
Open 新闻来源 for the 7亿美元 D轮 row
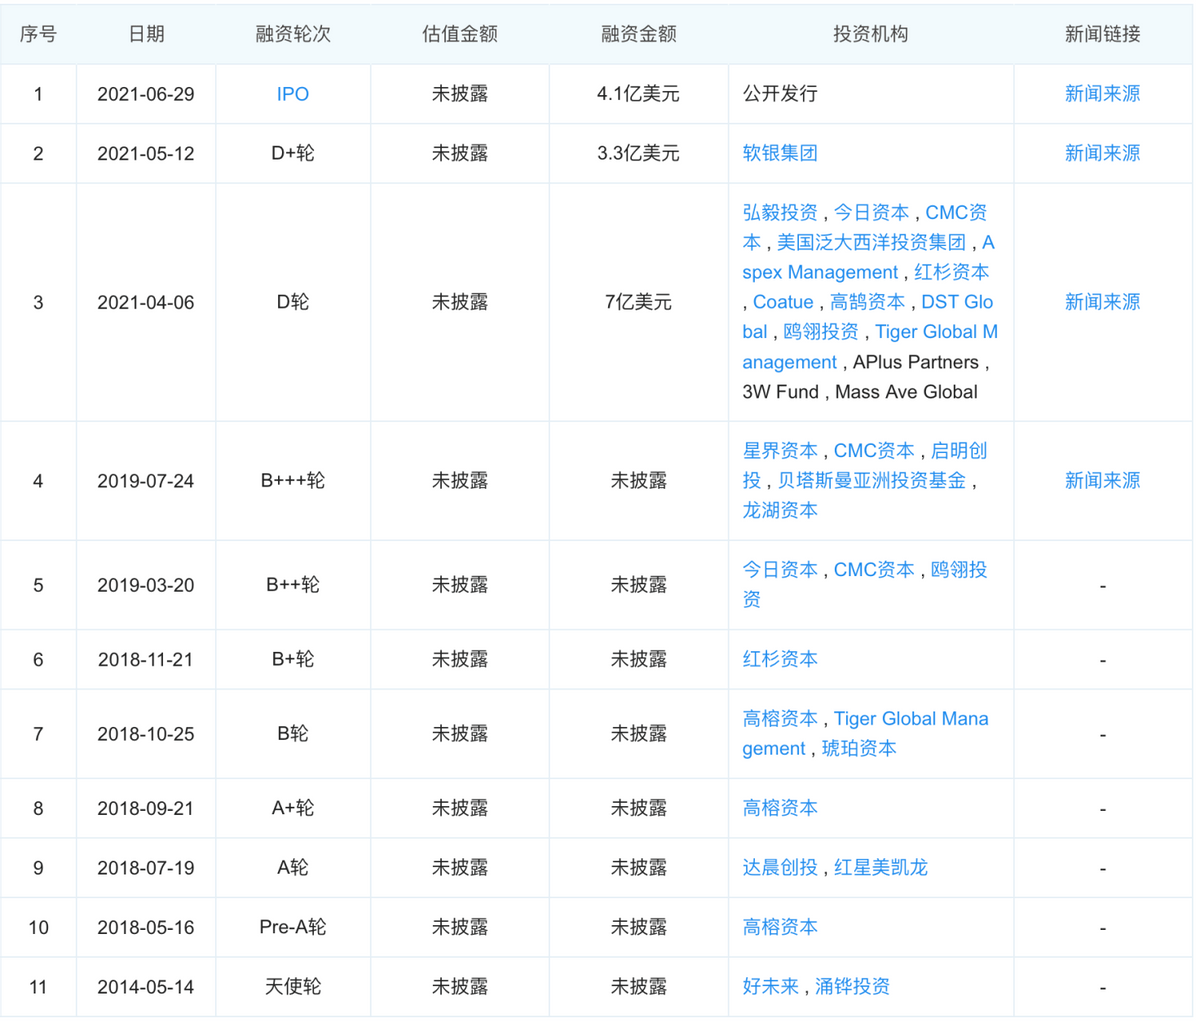coord(1102,302)
